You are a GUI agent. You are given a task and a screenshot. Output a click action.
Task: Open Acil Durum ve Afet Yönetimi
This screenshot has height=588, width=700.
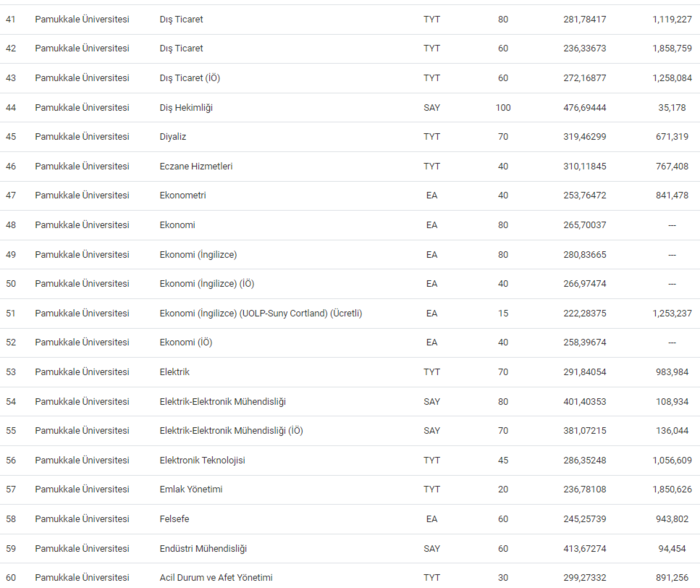pyautogui.click(x=216, y=577)
